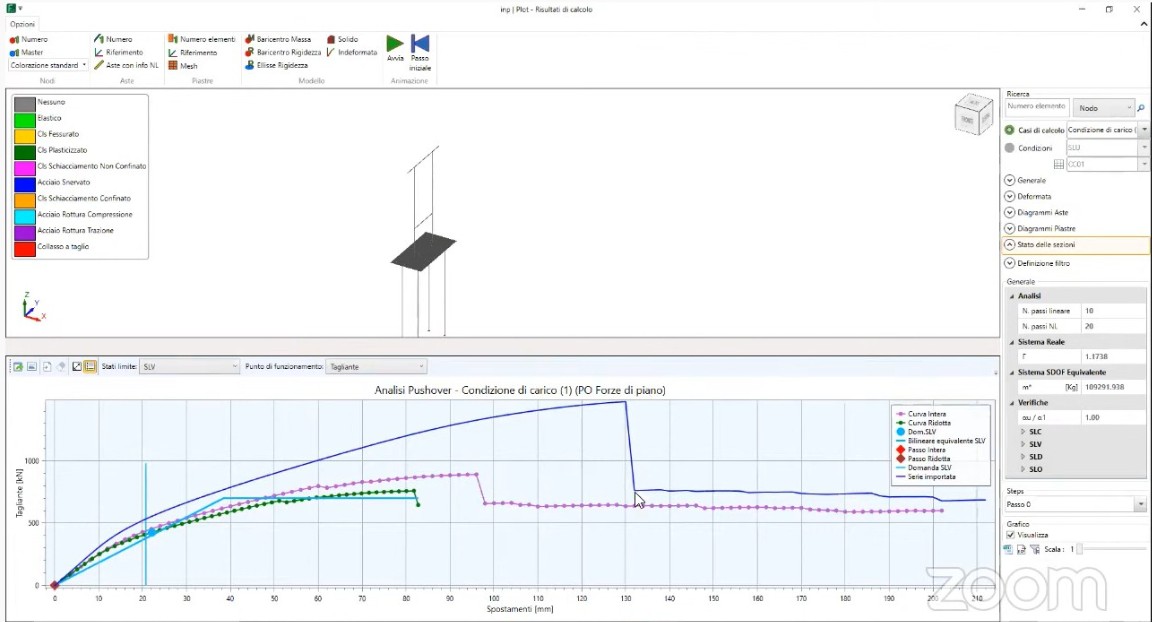Click the Scala slider handle

tap(1079, 549)
